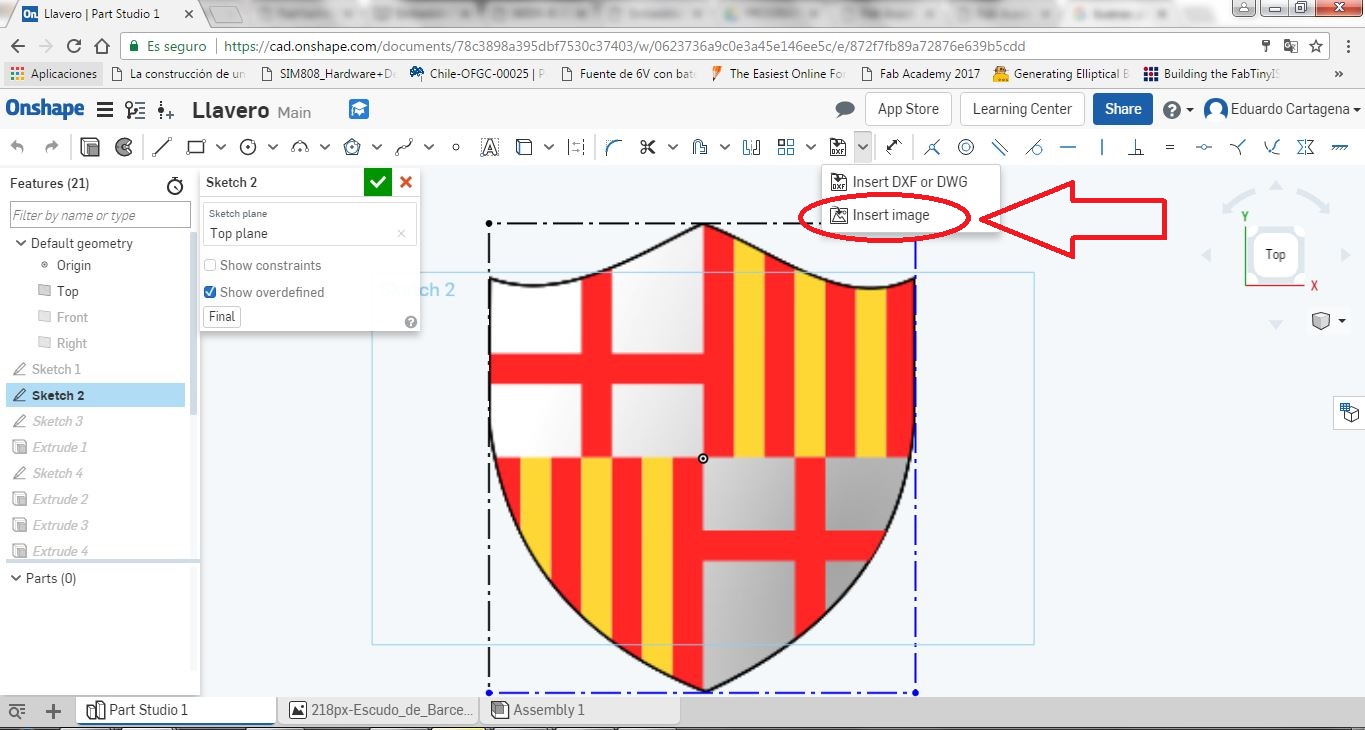Uncheck the Show overdefined checkbox
This screenshot has width=1365, height=730.
[x=210, y=292]
